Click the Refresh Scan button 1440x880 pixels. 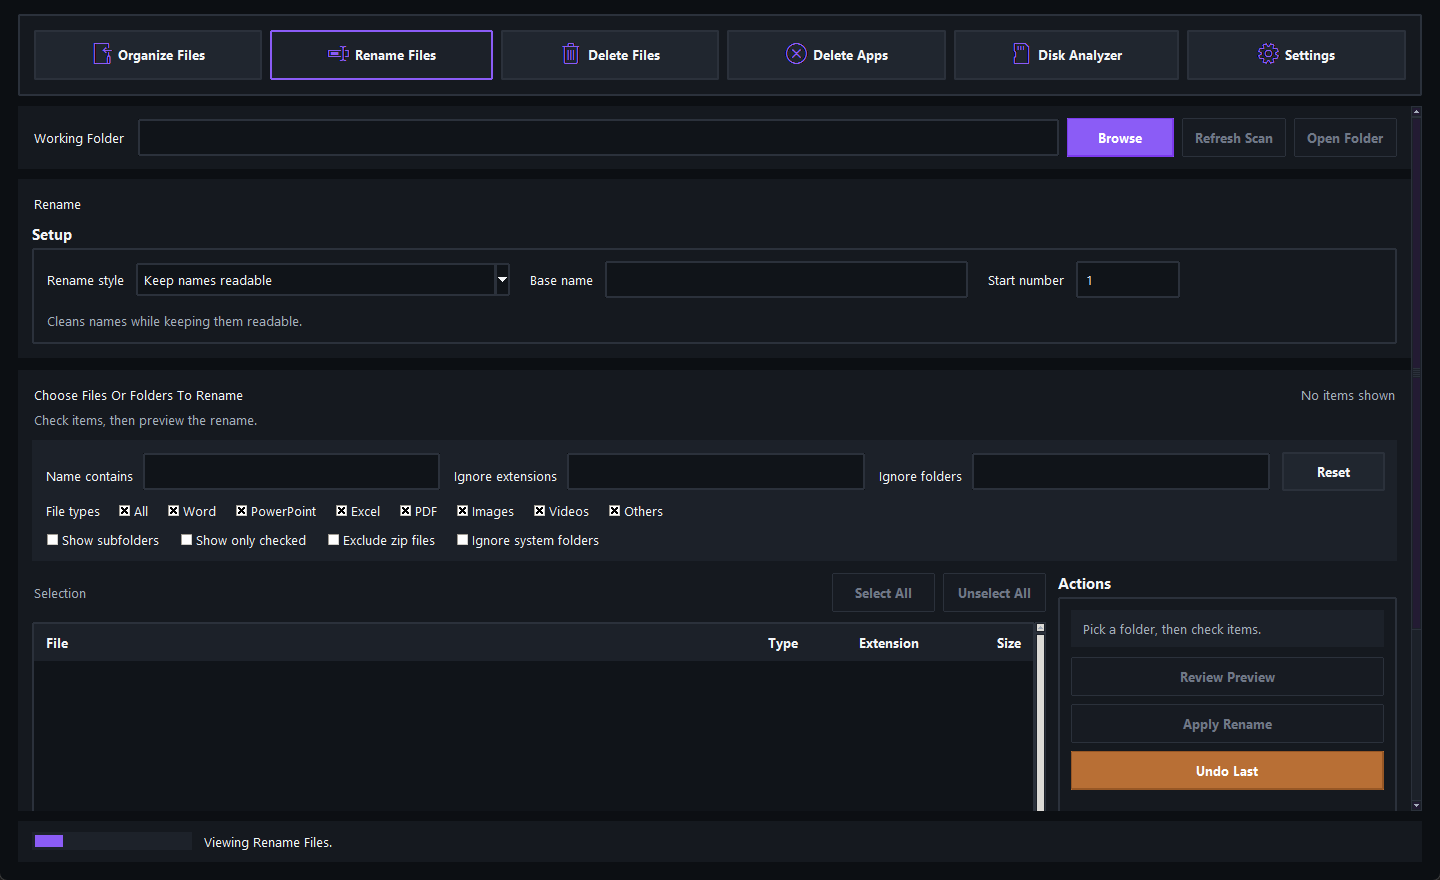1234,138
